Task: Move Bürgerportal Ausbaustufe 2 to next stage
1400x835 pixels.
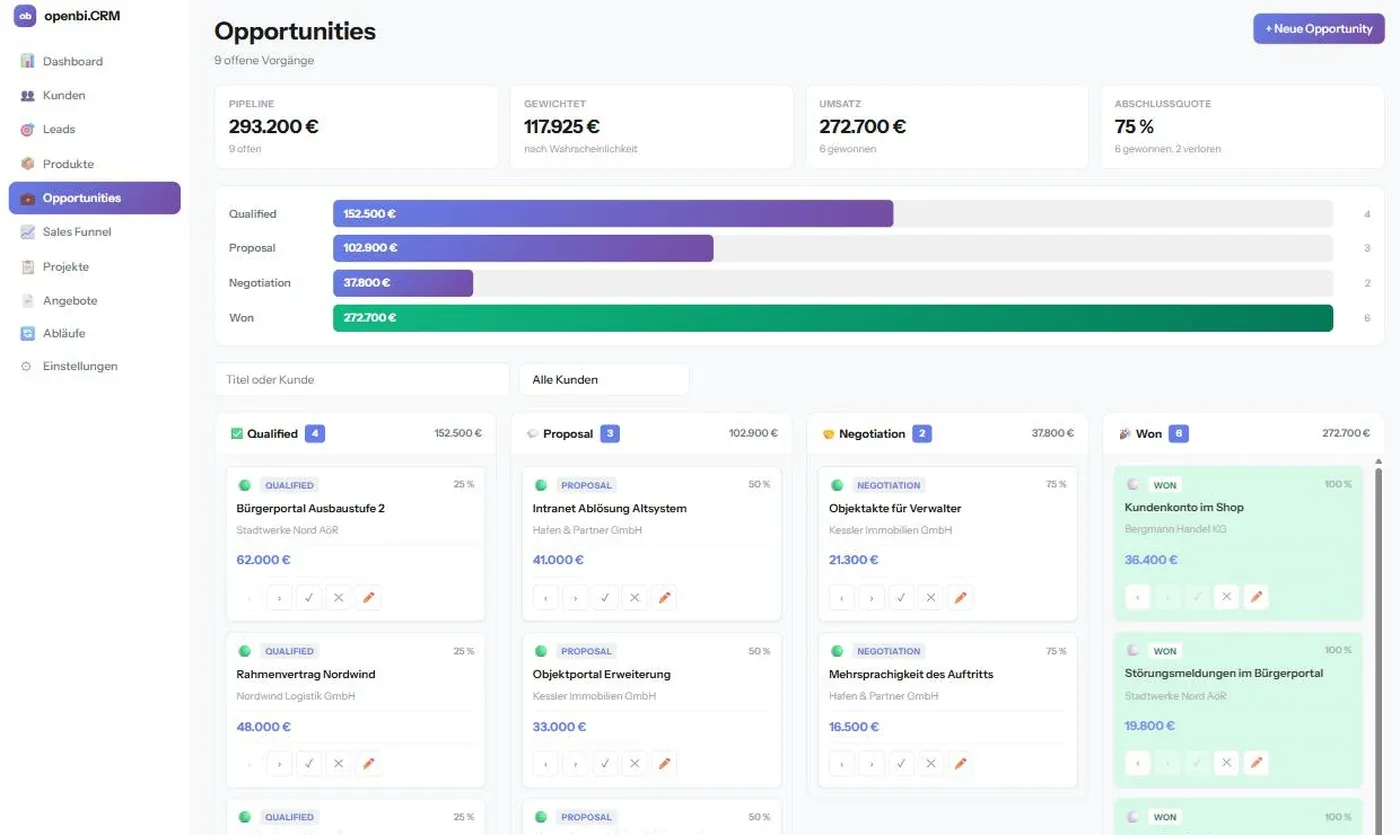Action: pos(279,597)
